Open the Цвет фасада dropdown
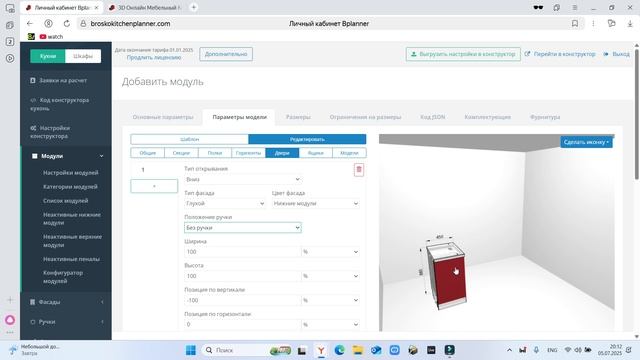The width and height of the screenshot is (640, 360). 316,203
